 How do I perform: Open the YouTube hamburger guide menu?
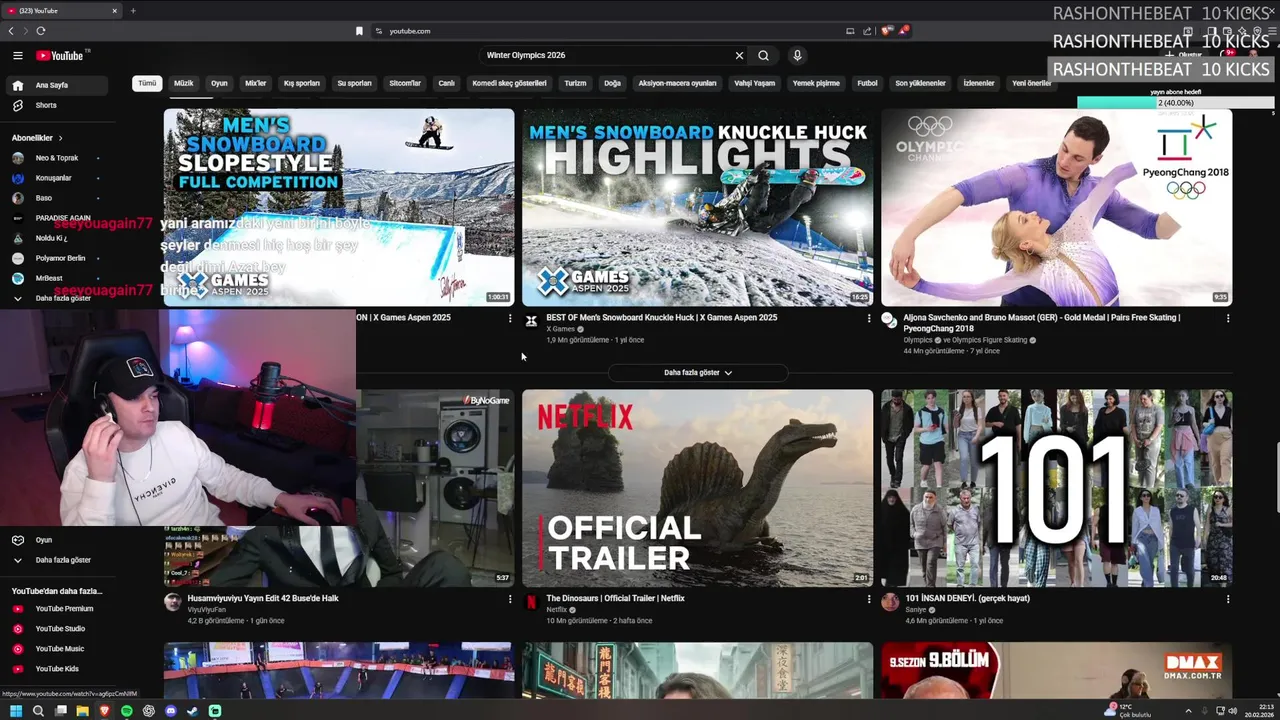[x=17, y=56]
